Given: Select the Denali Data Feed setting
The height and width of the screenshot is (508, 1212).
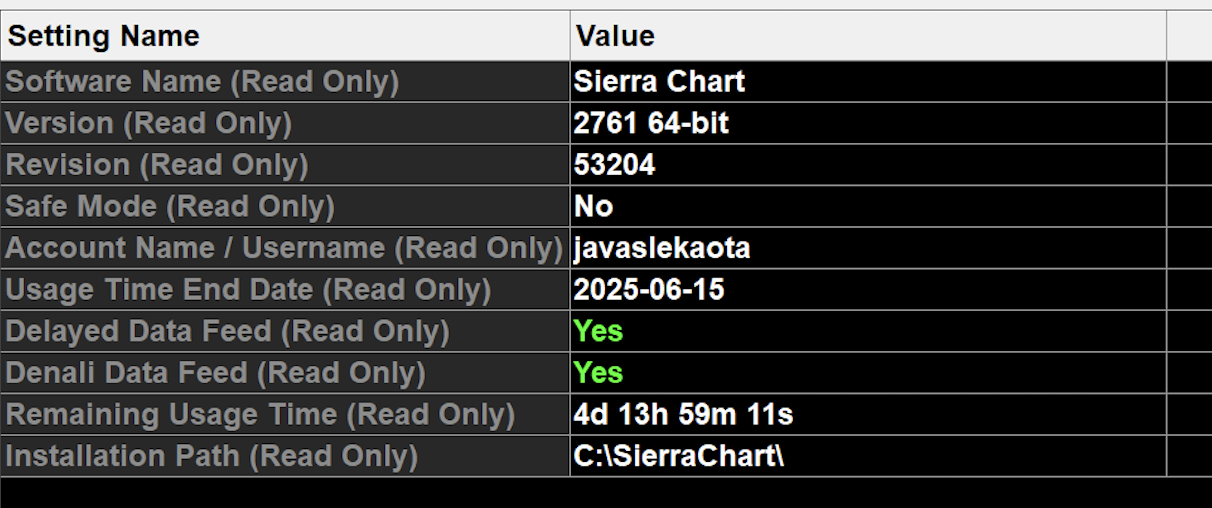Looking at the screenshot, I should click(x=216, y=373).
